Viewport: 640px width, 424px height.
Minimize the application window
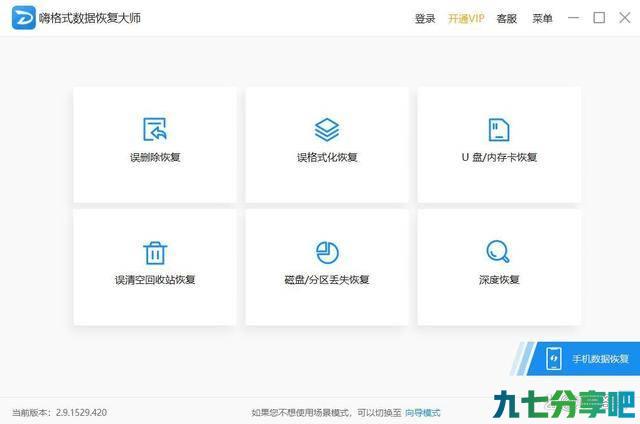click(573, 18)
